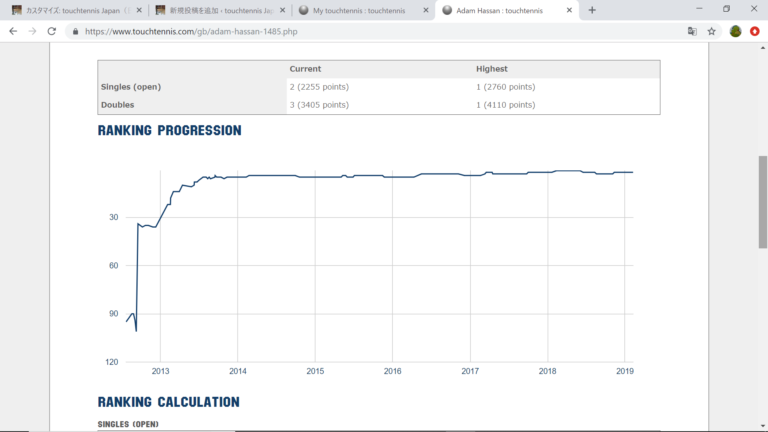This screenshot has width=768, height=432.
Task: Bookmark this page with the star icon
Action: 712,31
